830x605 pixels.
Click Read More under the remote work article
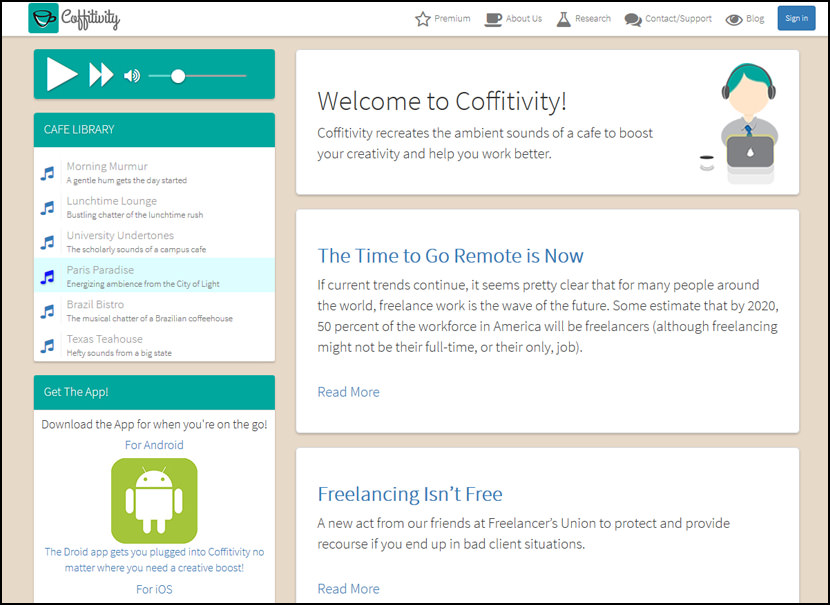point(348,392)
